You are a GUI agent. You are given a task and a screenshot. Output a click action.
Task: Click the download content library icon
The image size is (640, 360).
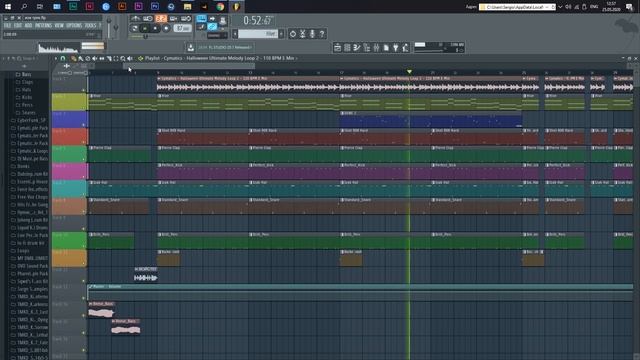point(191,48)
